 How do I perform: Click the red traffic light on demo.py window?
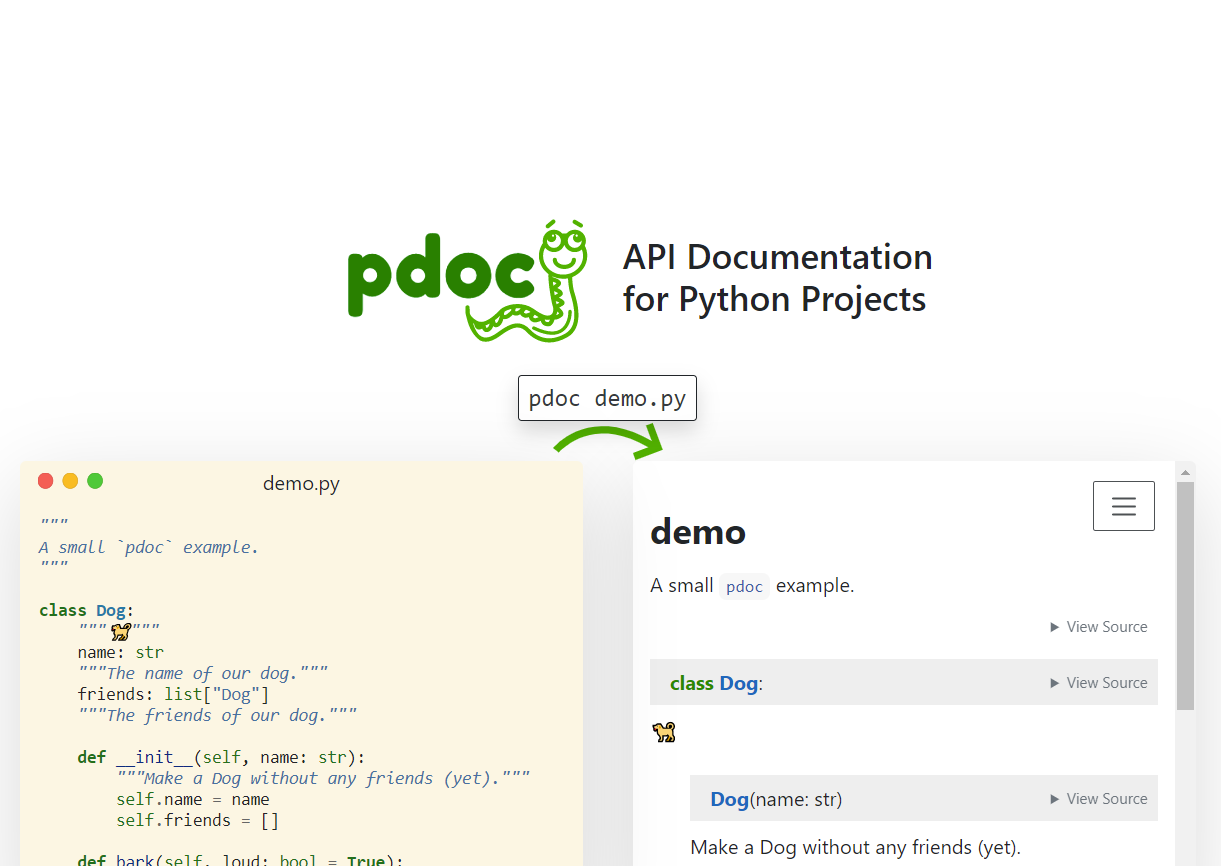[x=45, y=481]
